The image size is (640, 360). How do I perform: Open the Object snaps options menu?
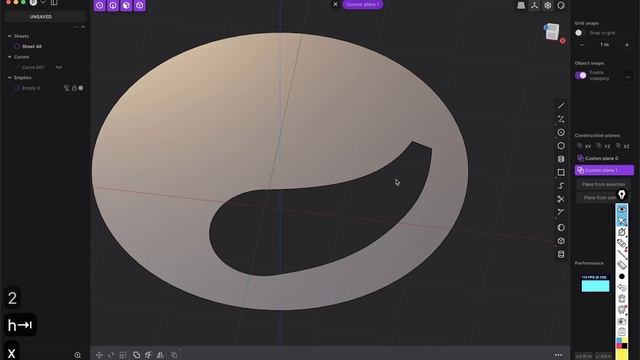[x=628, y=76]
